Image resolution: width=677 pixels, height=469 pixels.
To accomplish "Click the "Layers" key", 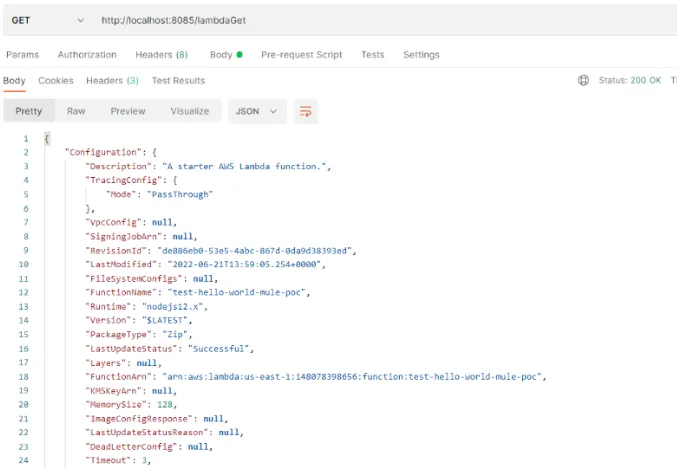I will tap(106, 363).
